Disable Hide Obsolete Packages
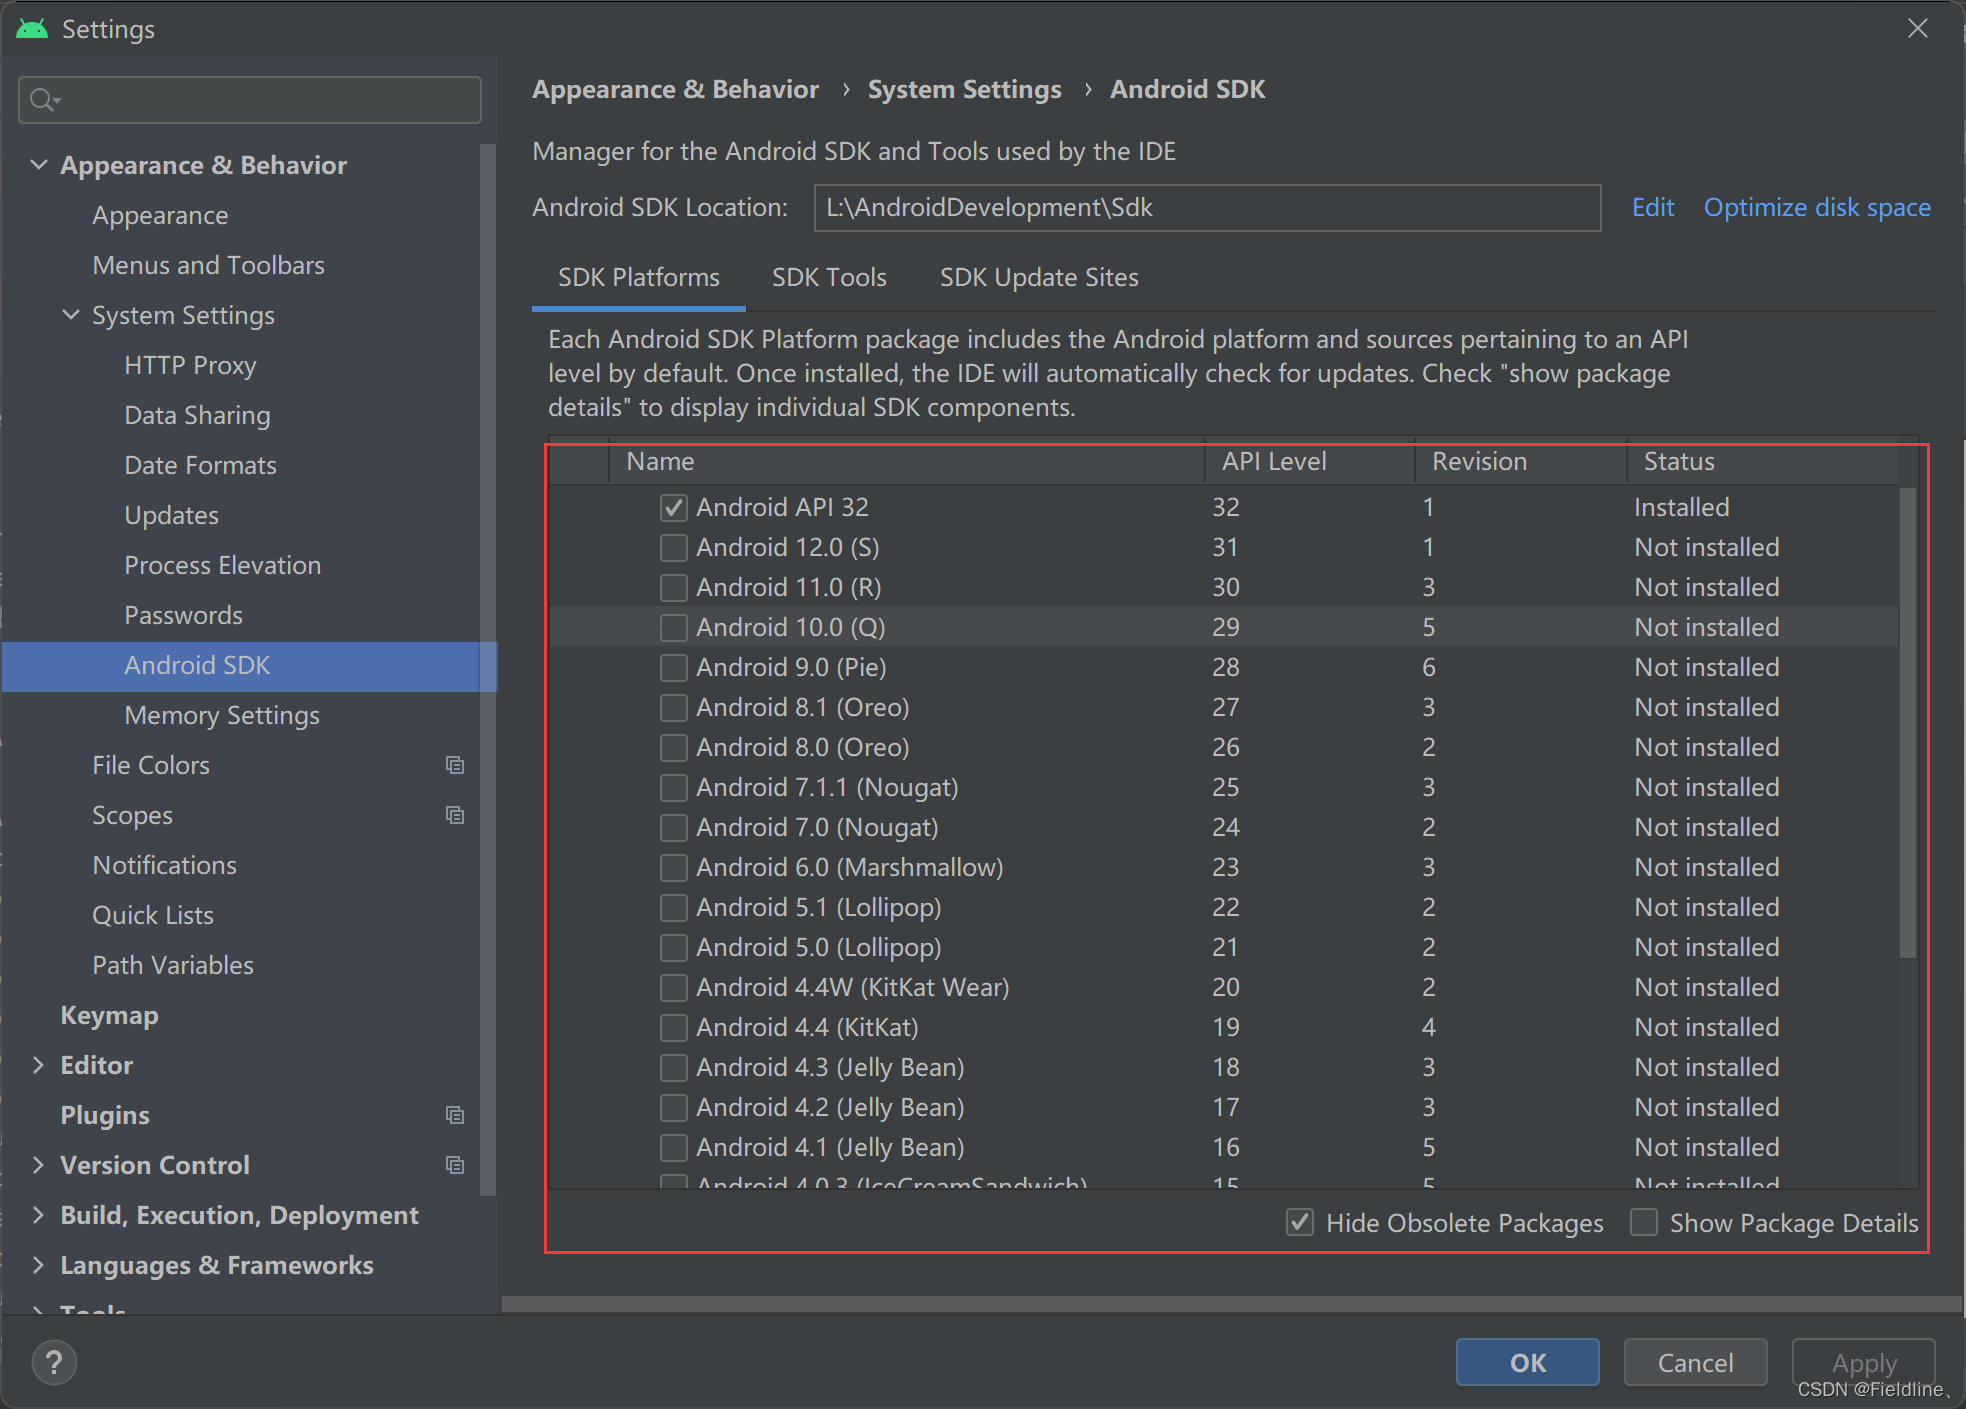Screen dimensions: 1966x1409 pyautogui.click(x=1299, y=1222)
